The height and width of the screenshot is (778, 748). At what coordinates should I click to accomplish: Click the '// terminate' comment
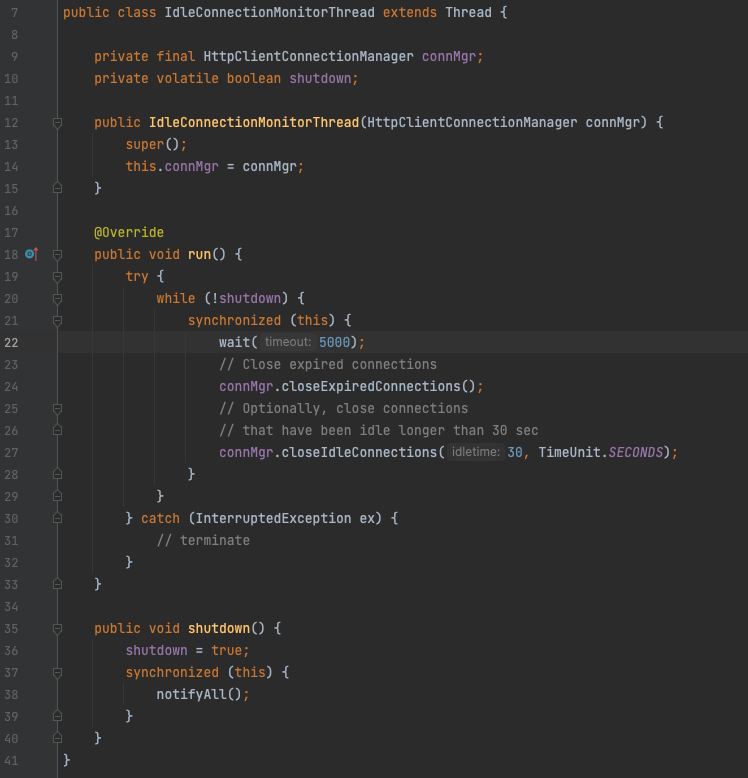(203, 540)
